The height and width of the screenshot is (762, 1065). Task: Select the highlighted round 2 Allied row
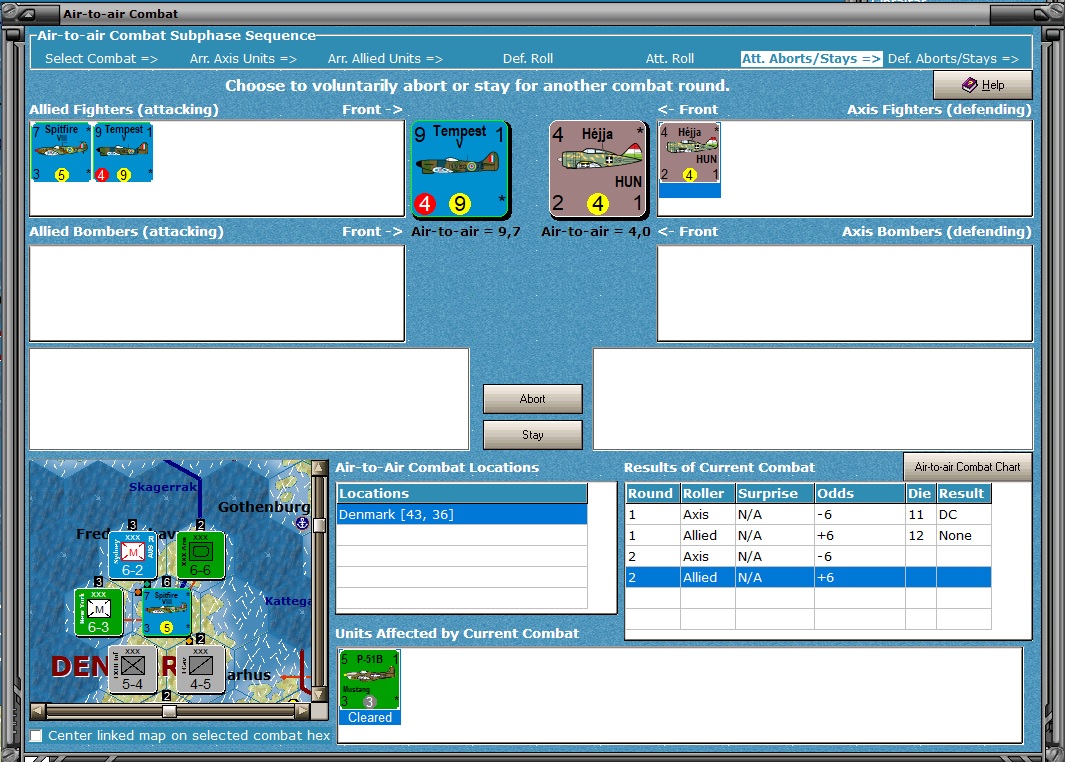[808, 577]
